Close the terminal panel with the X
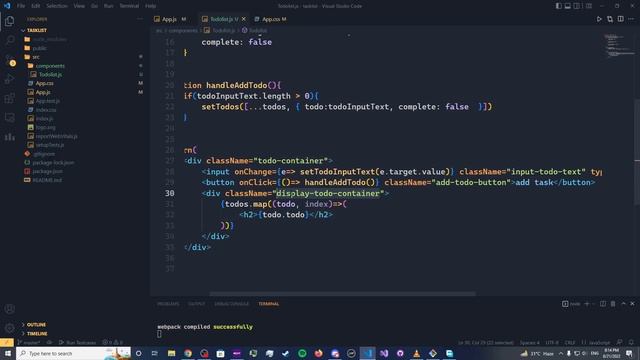 632,304
